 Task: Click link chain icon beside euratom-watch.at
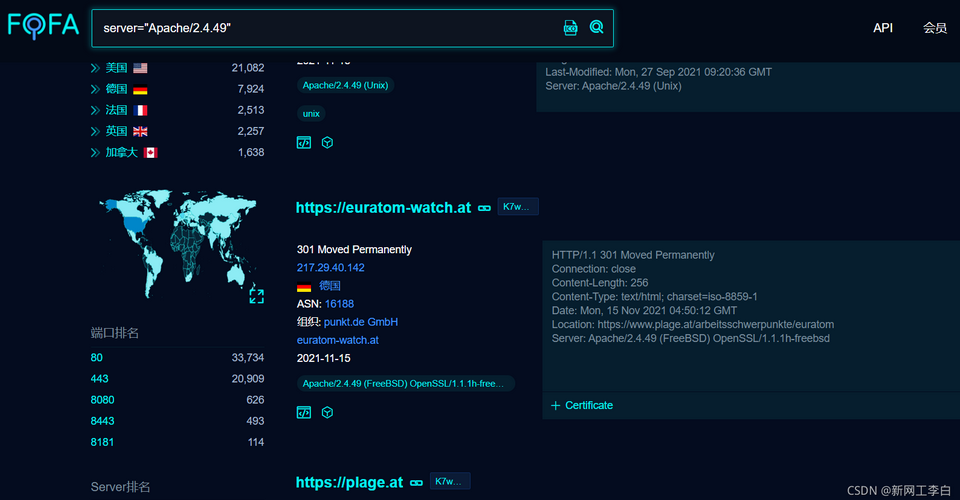[x=484, y=209]
